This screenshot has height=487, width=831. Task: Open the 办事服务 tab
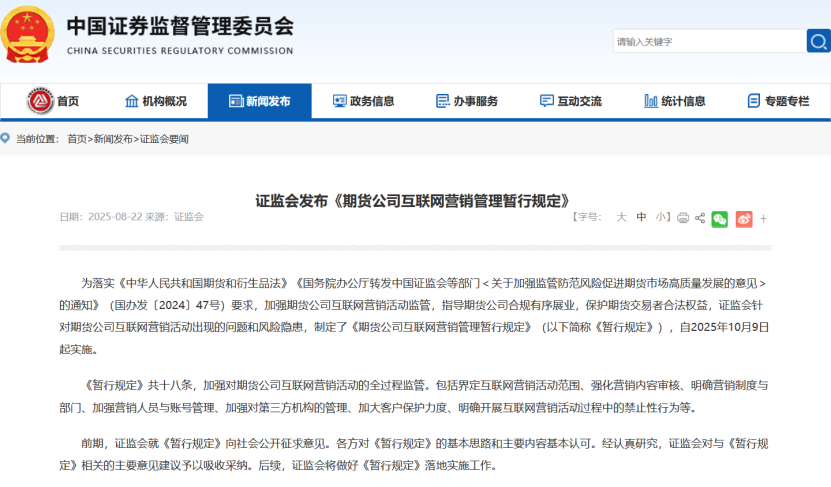[467, 101]
